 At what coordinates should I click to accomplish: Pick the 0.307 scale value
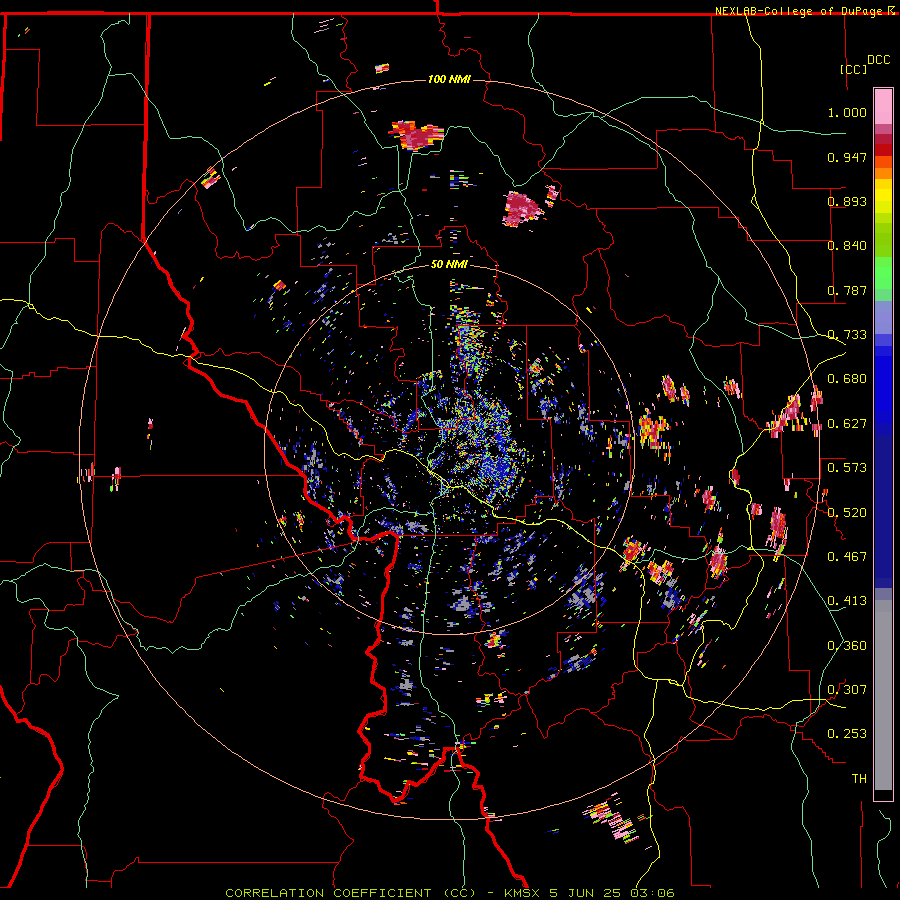847,690
